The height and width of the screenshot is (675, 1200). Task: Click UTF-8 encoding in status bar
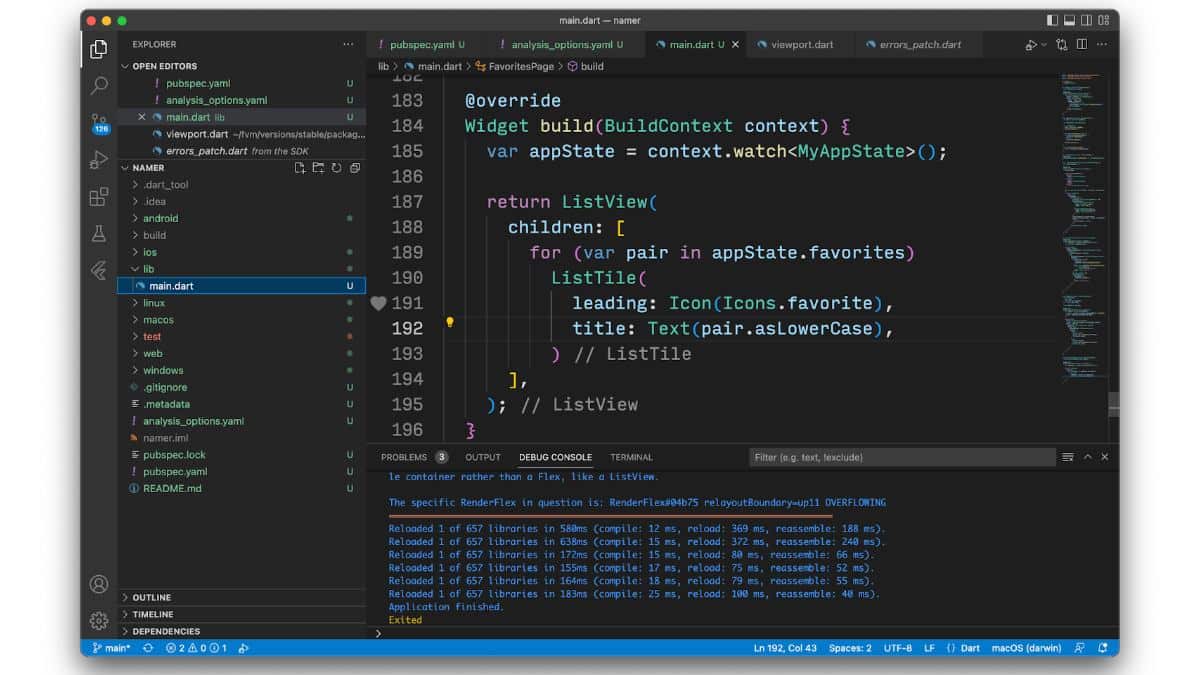coord(898,648)
